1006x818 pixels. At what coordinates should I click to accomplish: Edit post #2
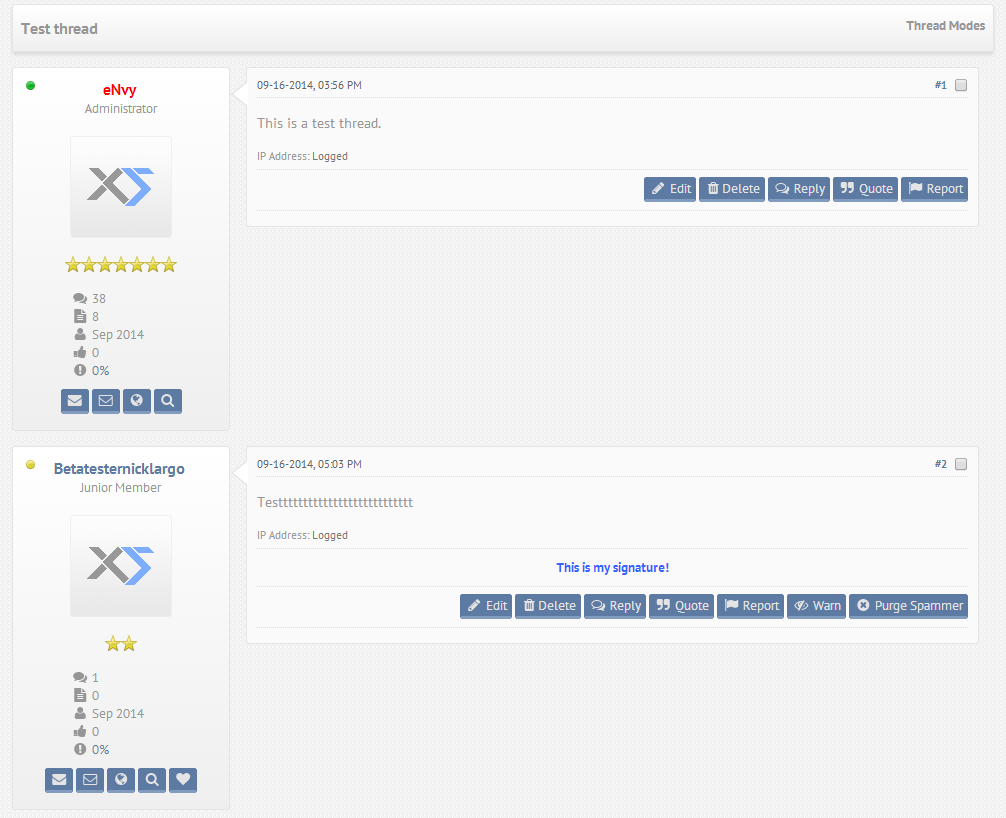(486, 606)
